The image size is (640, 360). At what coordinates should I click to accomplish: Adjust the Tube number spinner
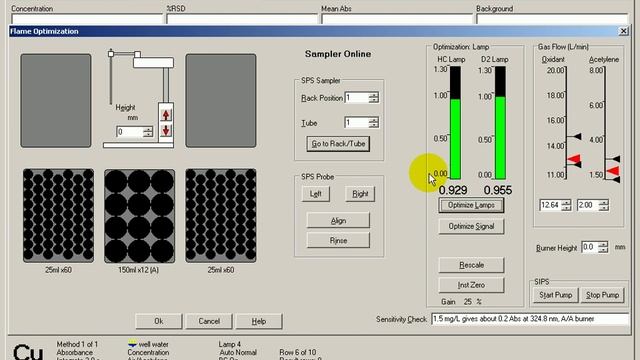point(373,122)
